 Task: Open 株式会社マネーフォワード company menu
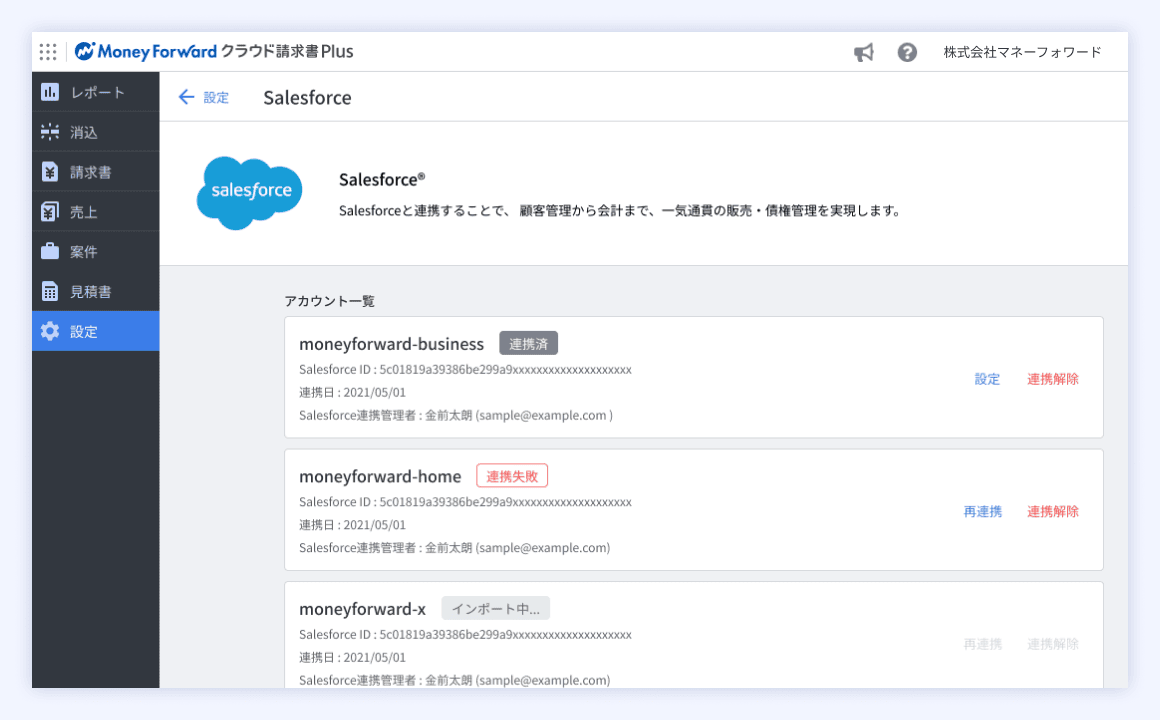[x=1022, y=52]
